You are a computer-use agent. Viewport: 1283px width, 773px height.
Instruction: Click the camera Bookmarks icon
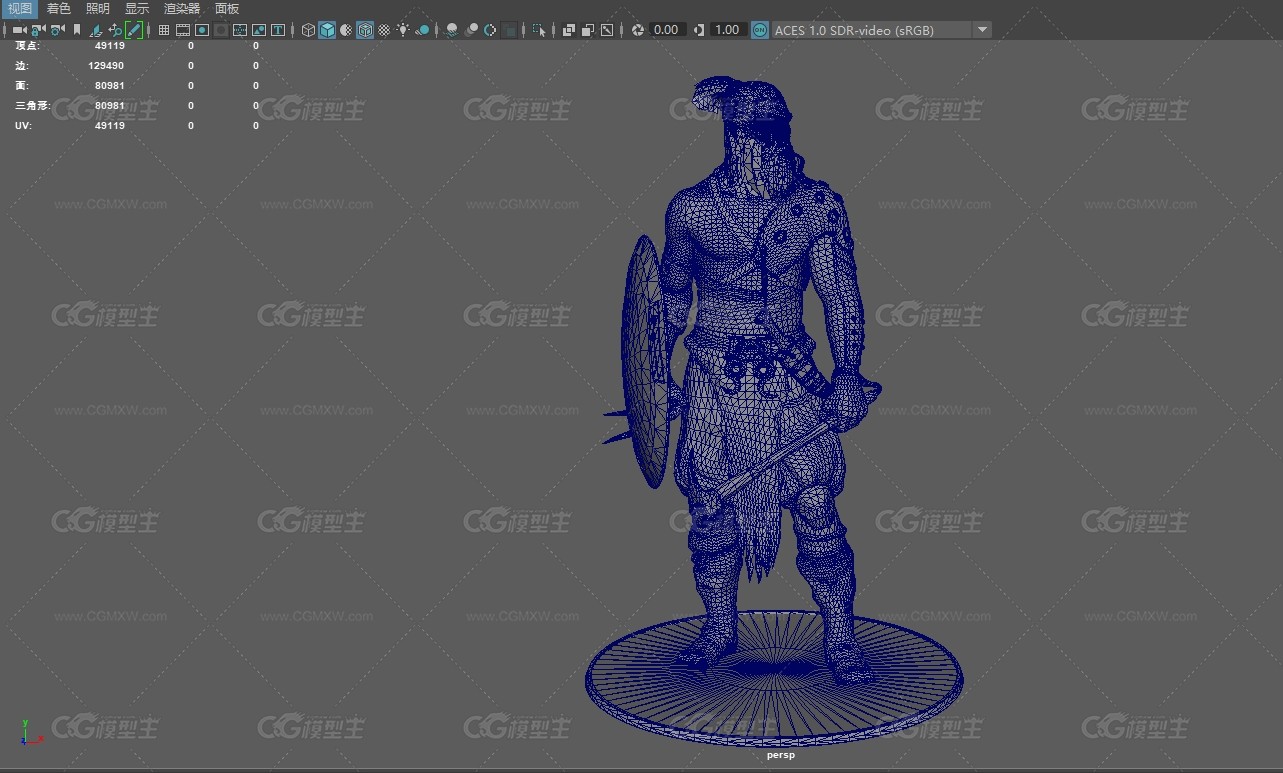click(x=77, y=30)
